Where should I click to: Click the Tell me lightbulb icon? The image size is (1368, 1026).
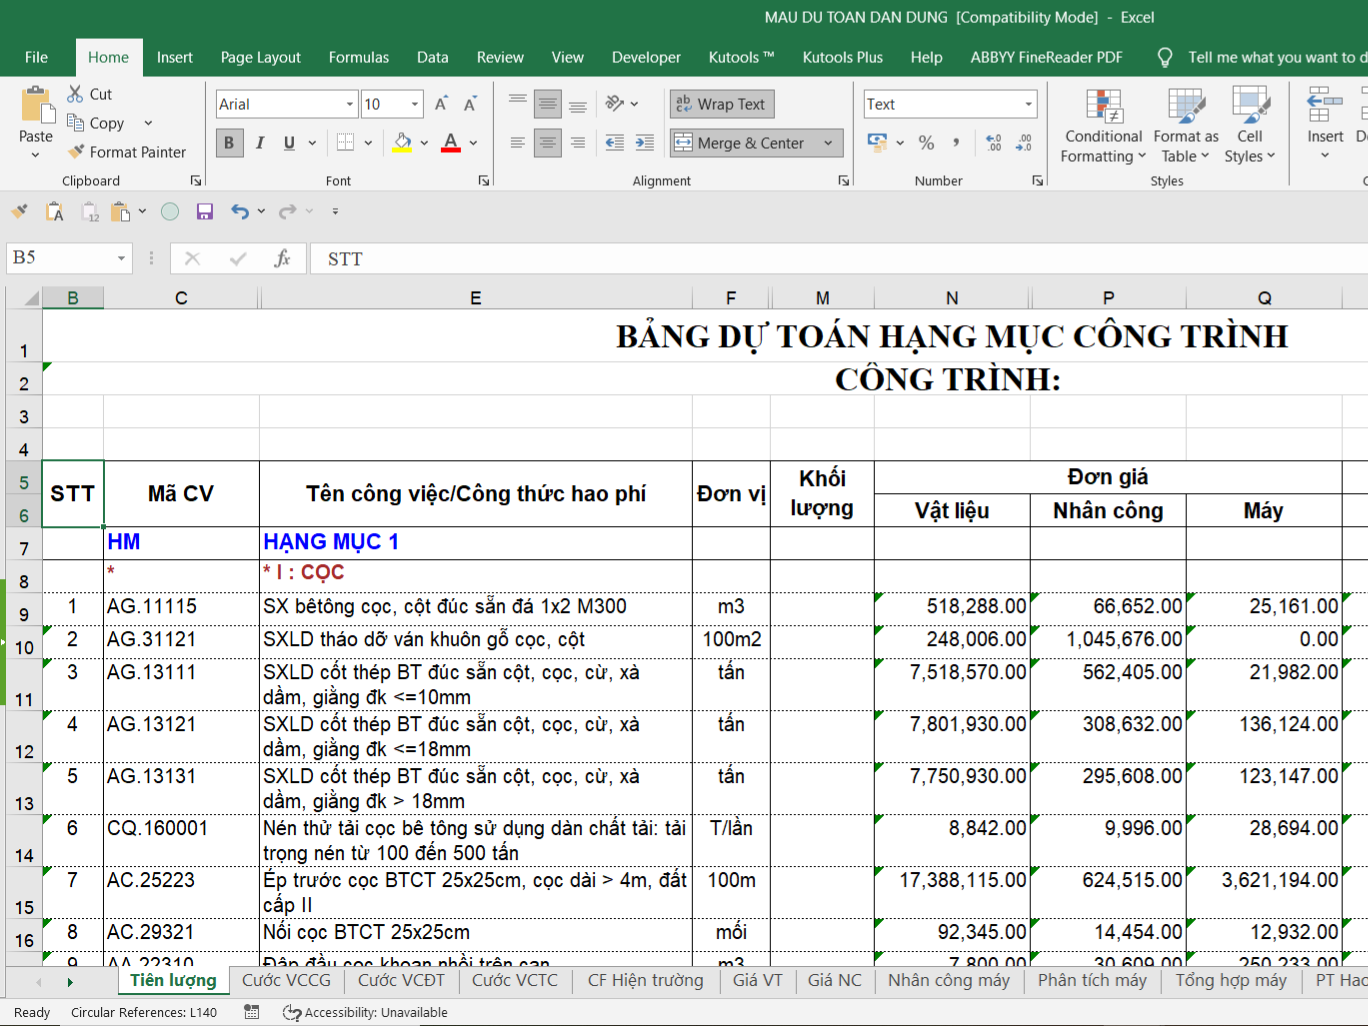[x=1165, y=57]
